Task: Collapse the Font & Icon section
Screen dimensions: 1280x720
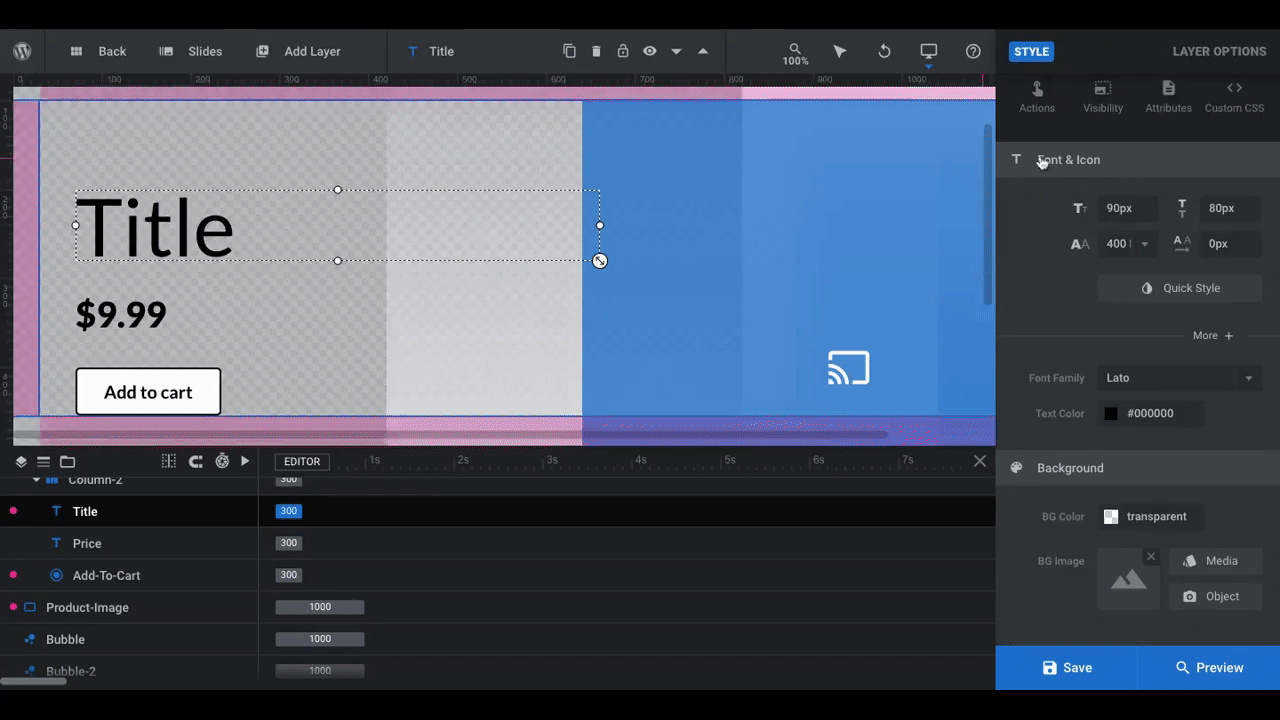Action: pos(1138,160)
